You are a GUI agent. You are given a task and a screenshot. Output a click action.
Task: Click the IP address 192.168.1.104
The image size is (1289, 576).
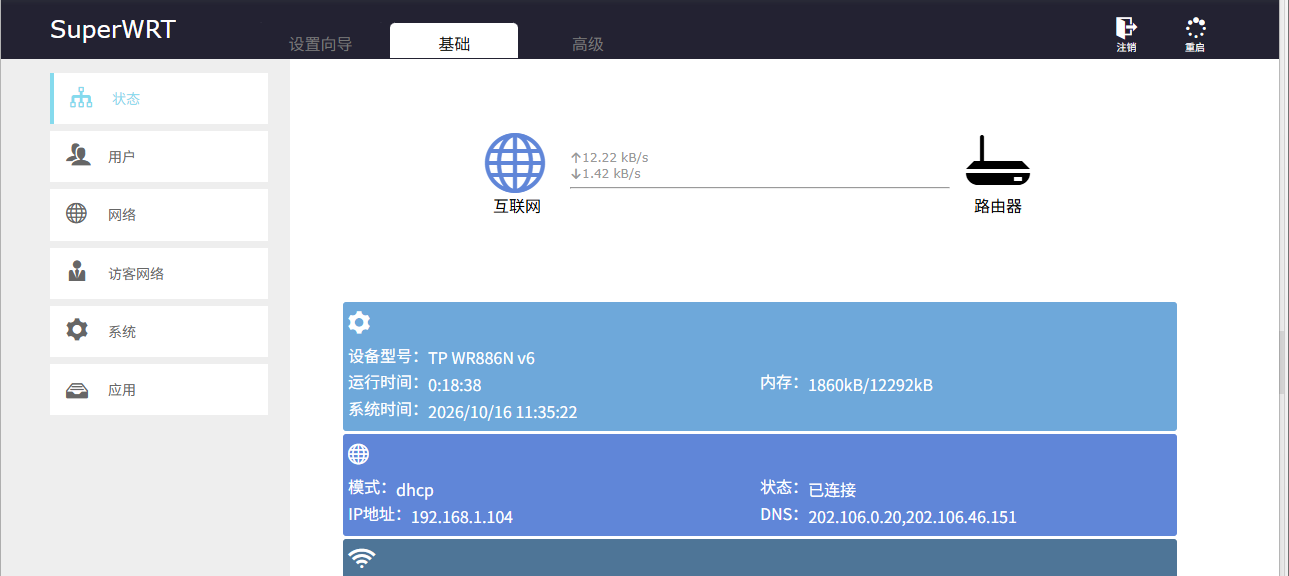point(462,517)
